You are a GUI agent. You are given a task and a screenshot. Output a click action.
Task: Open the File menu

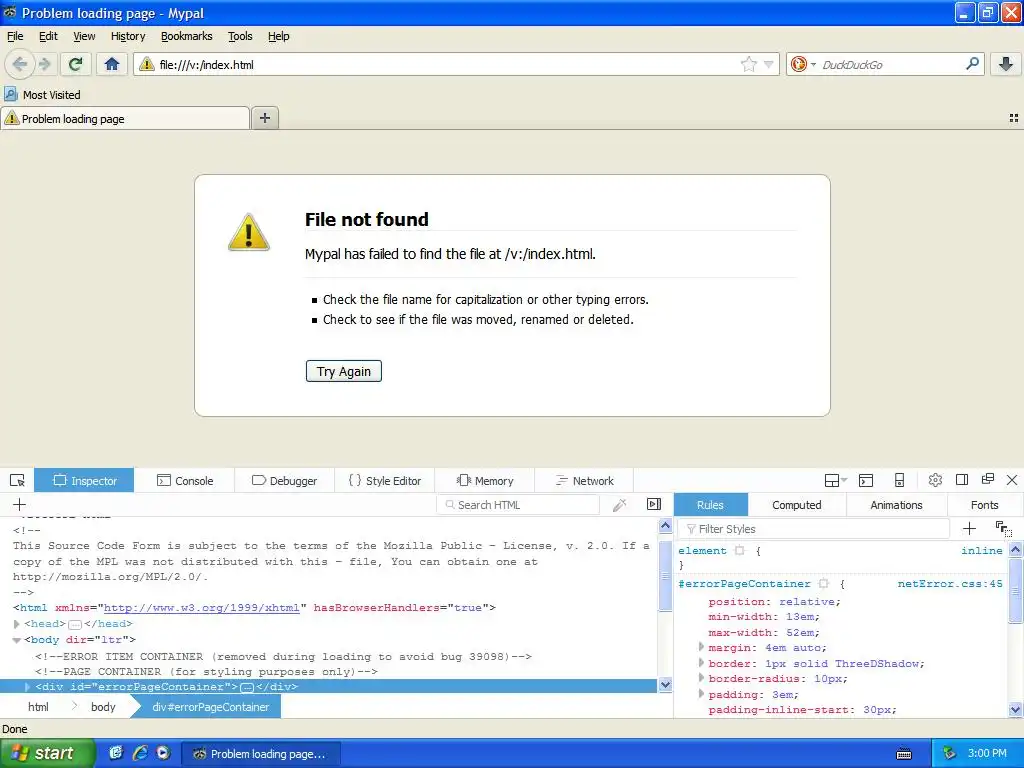[15, 36]
